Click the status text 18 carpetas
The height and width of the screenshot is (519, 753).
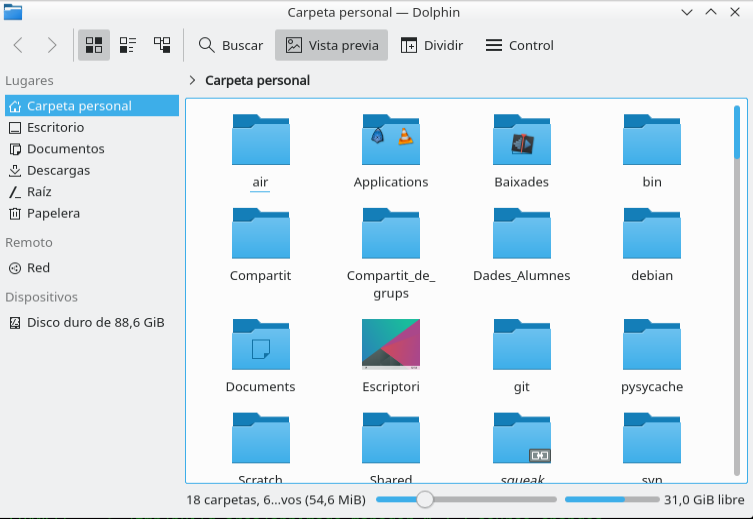(x=276, y=500)
